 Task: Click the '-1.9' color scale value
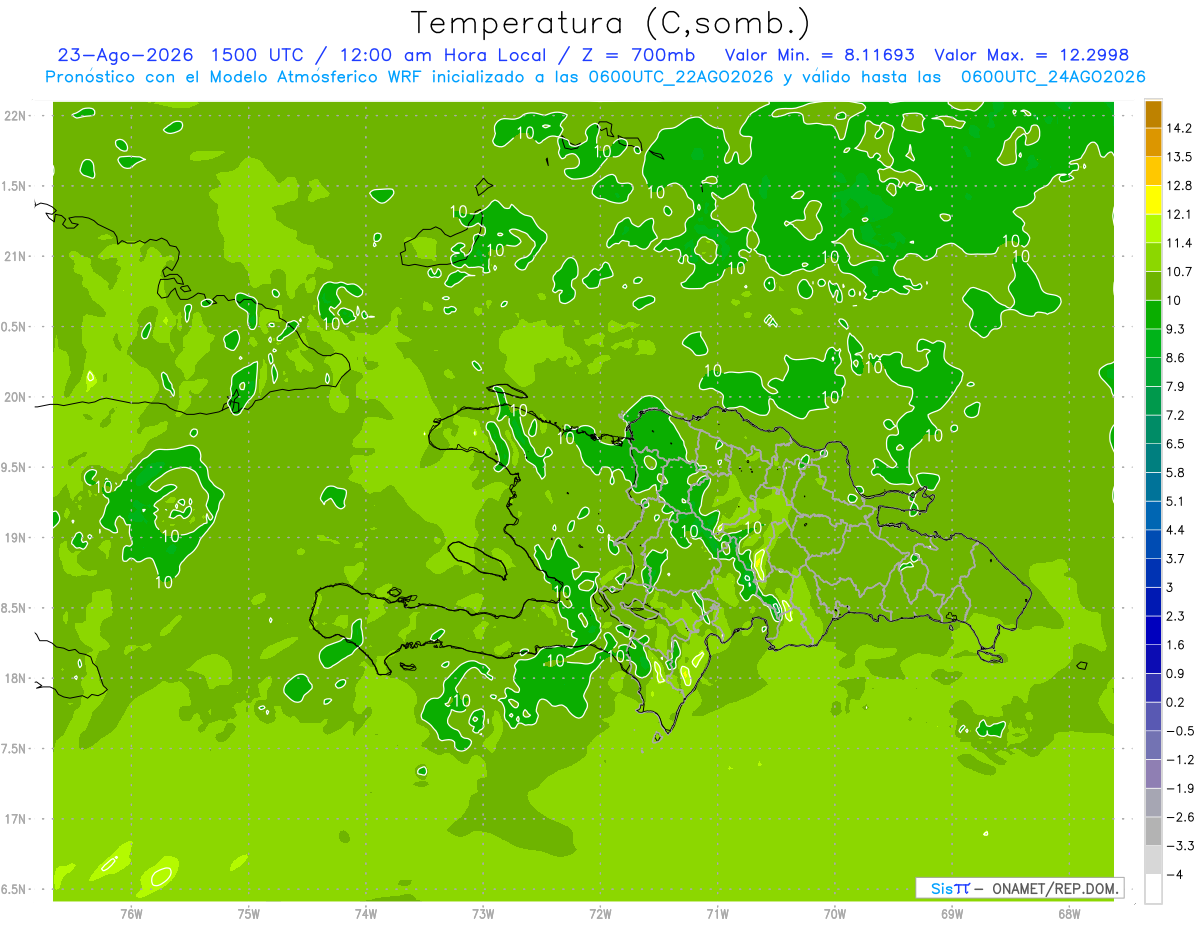pyautogui.click(x=1180, y=788)
